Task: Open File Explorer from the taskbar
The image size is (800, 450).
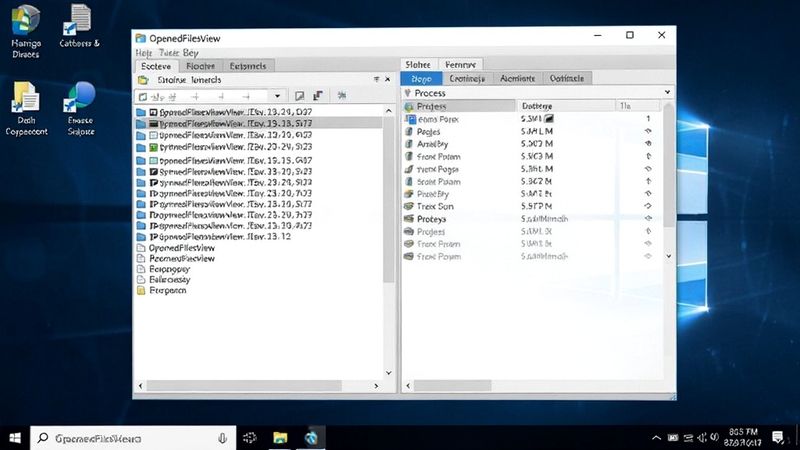Action: pos(280,438)
